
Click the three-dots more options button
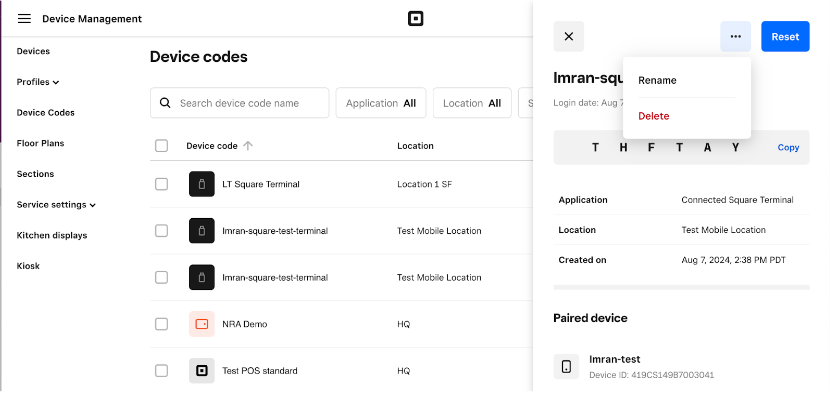click(735, 37)
